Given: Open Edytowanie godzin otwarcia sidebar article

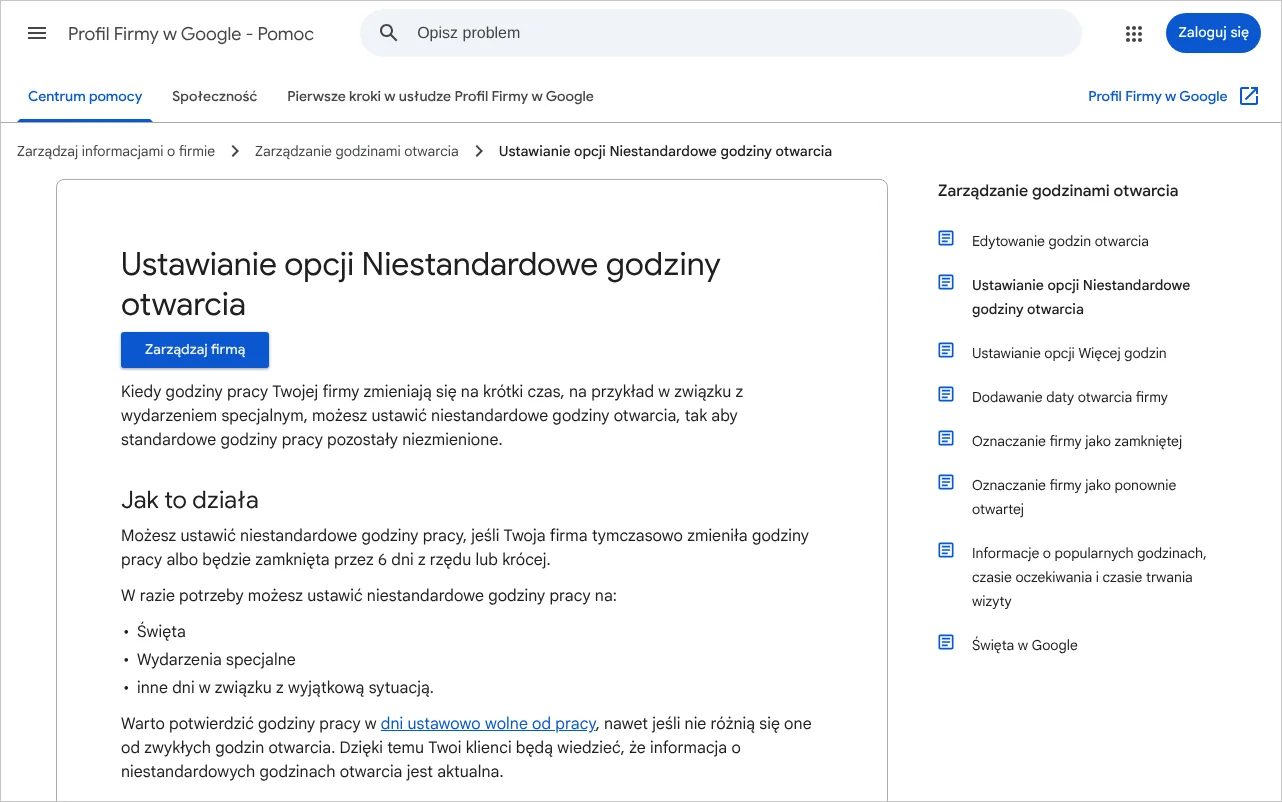Looking at the screenshot, I should coord(1060,241).
